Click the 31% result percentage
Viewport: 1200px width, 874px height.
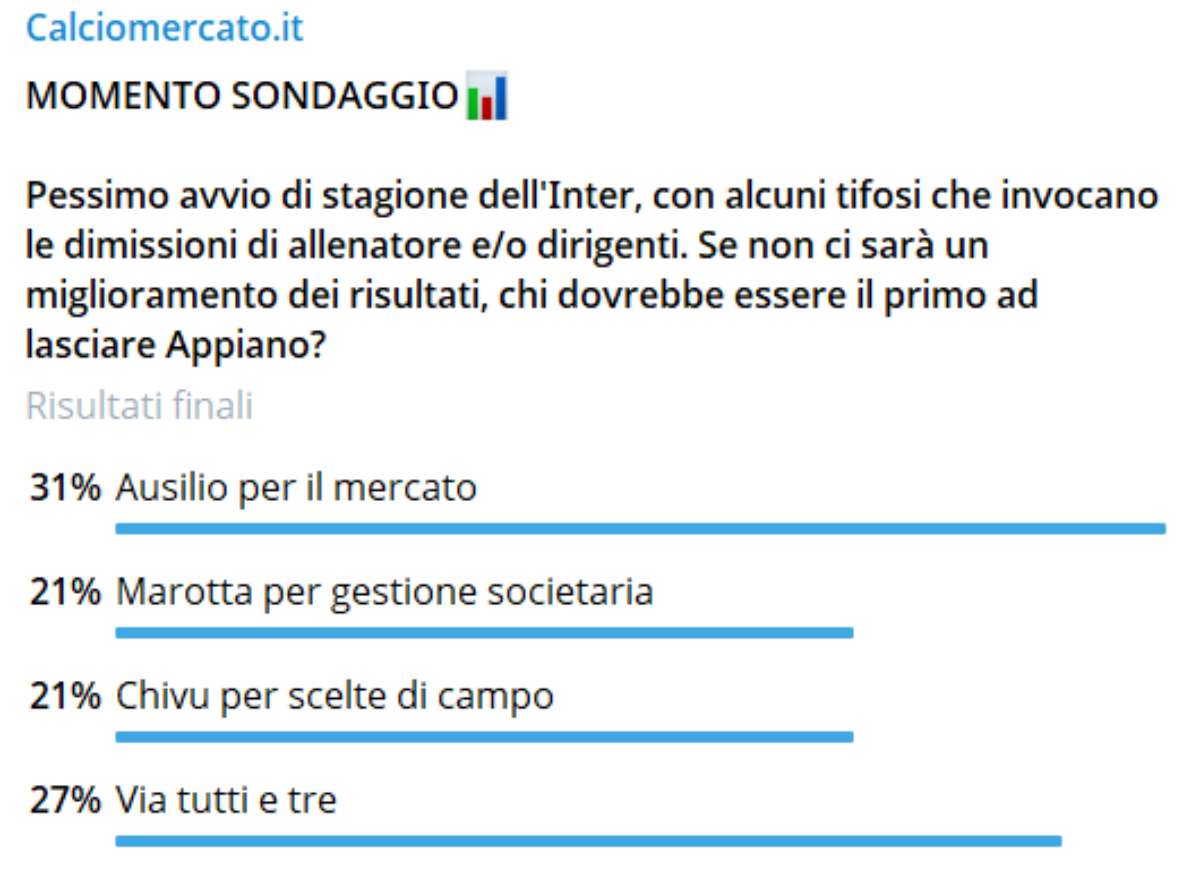(x=65, y=488)
